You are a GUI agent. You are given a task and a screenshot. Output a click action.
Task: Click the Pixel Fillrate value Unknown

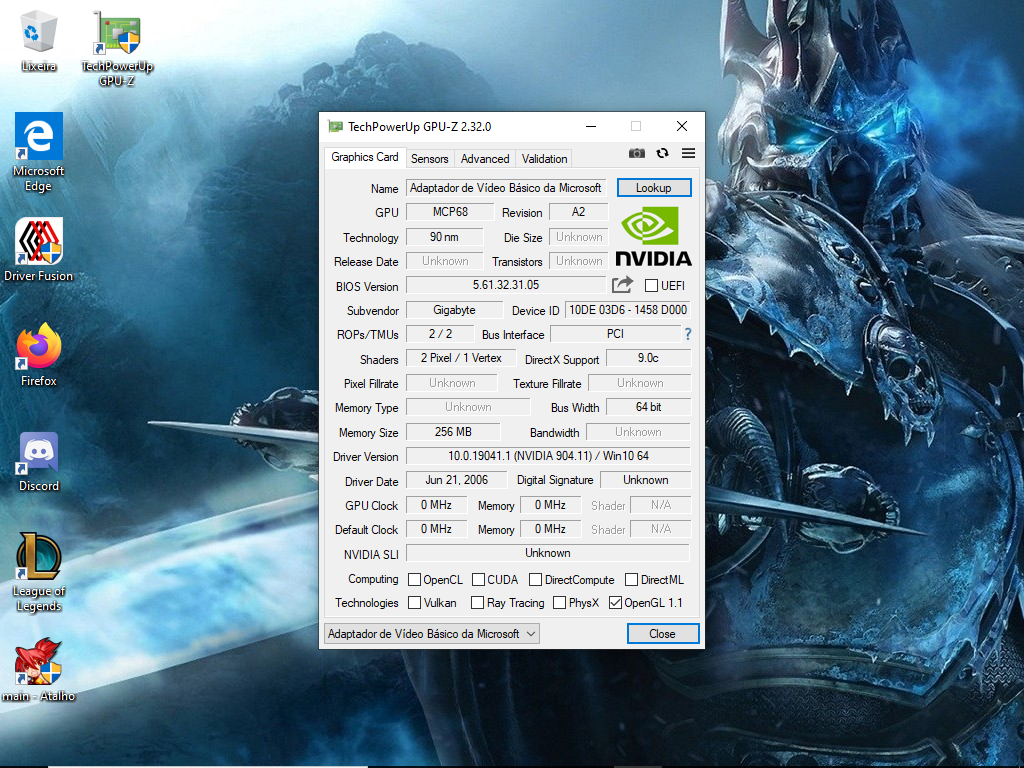452,383
